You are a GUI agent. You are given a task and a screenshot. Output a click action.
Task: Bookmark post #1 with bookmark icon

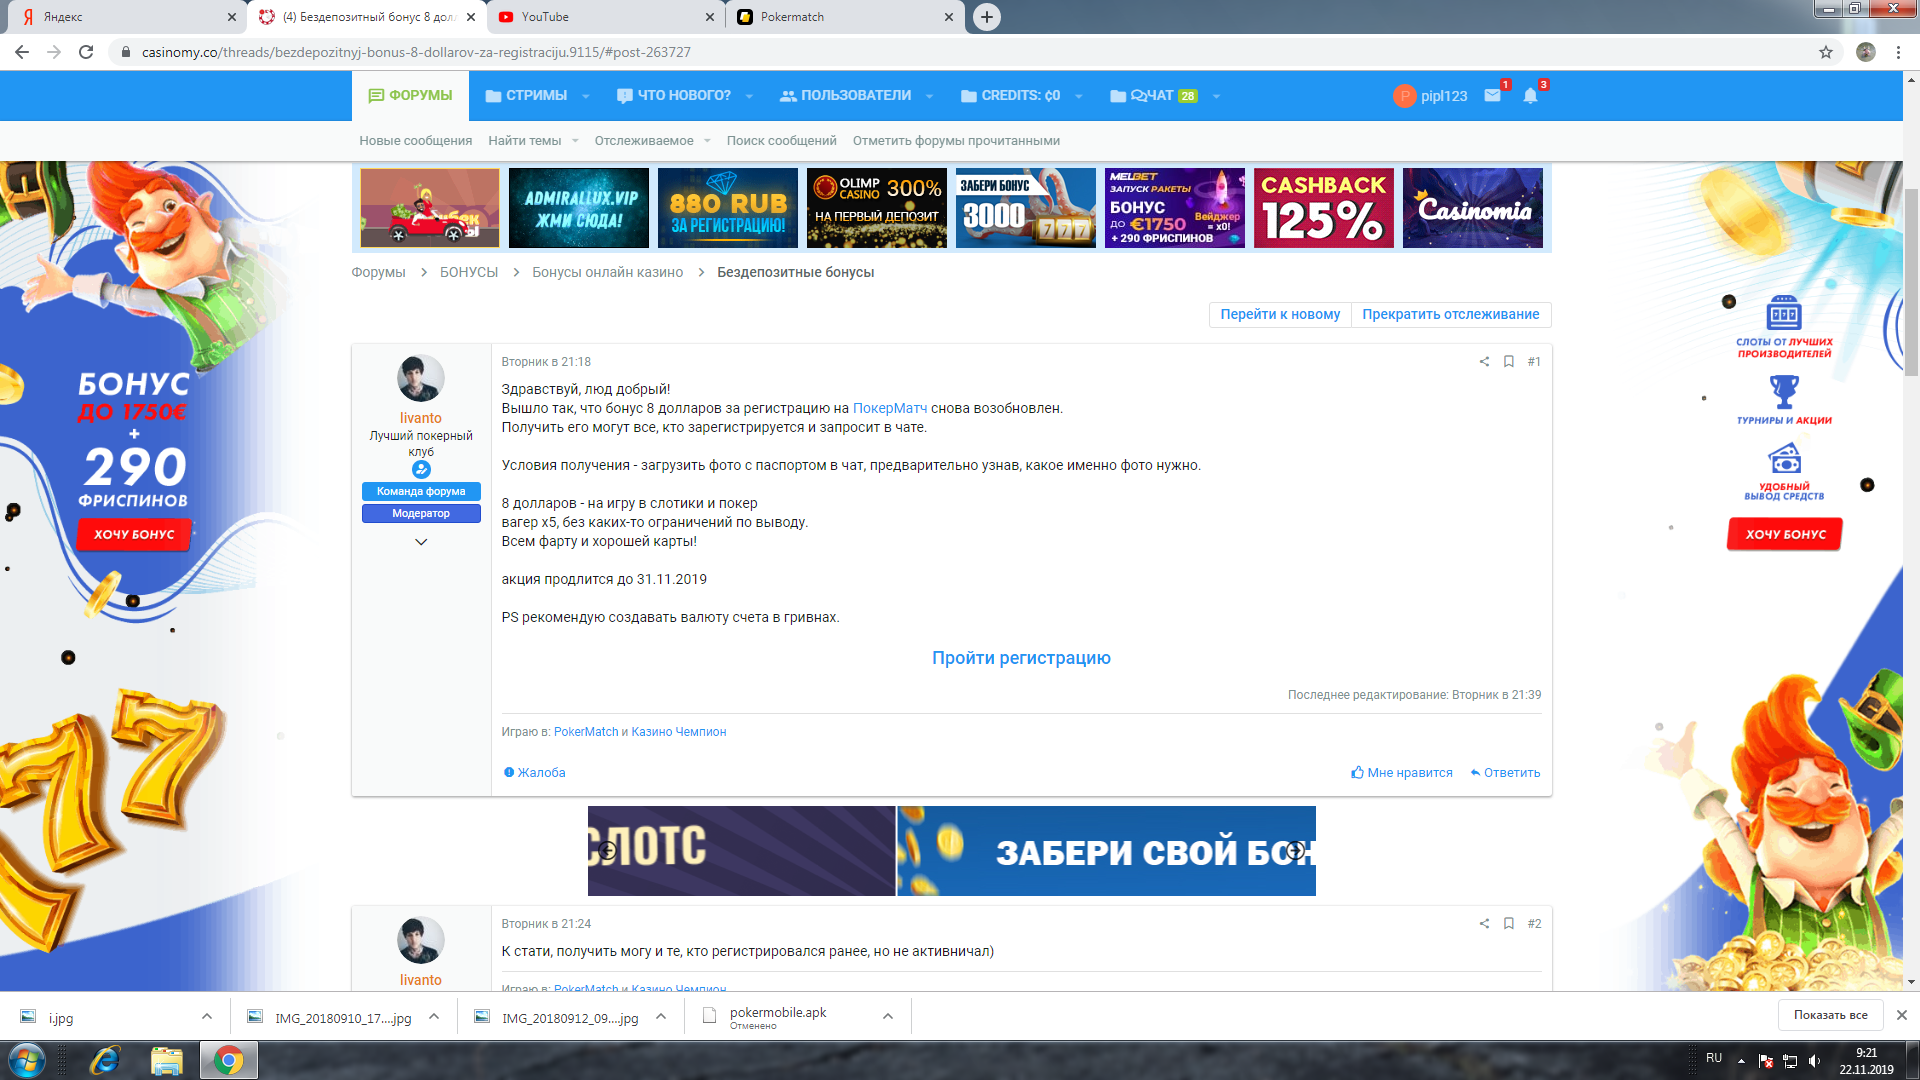[1509, 362]
